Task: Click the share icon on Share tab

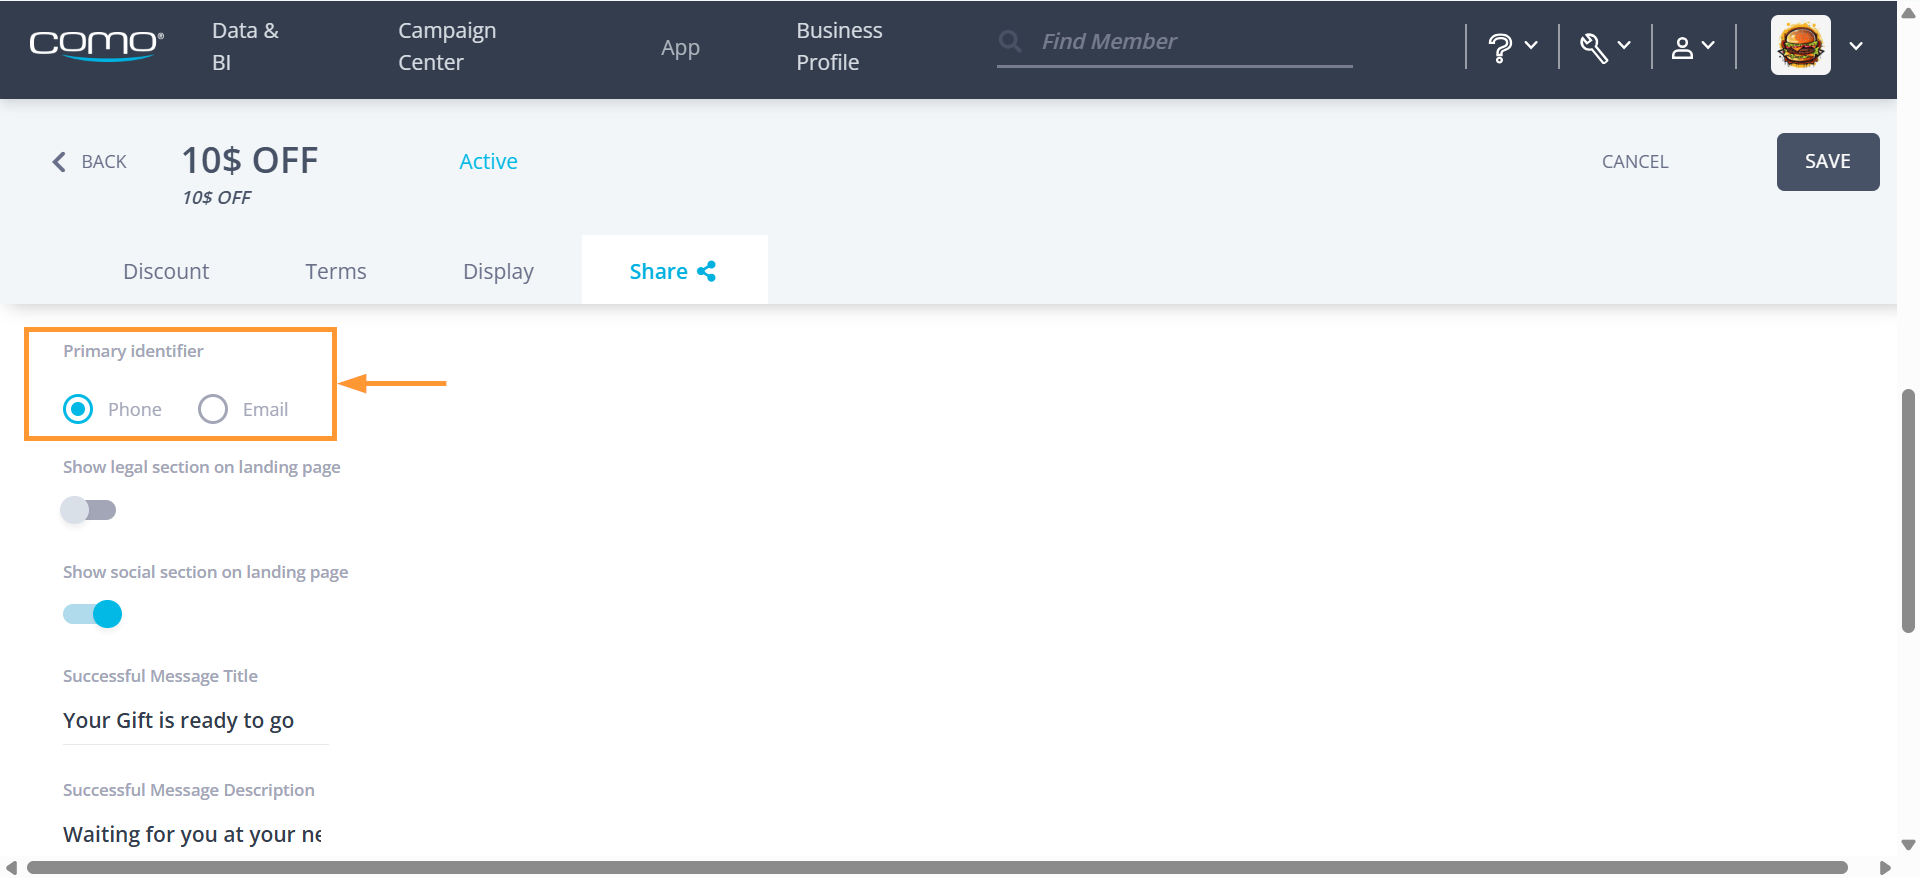Action: pos(706,271)
